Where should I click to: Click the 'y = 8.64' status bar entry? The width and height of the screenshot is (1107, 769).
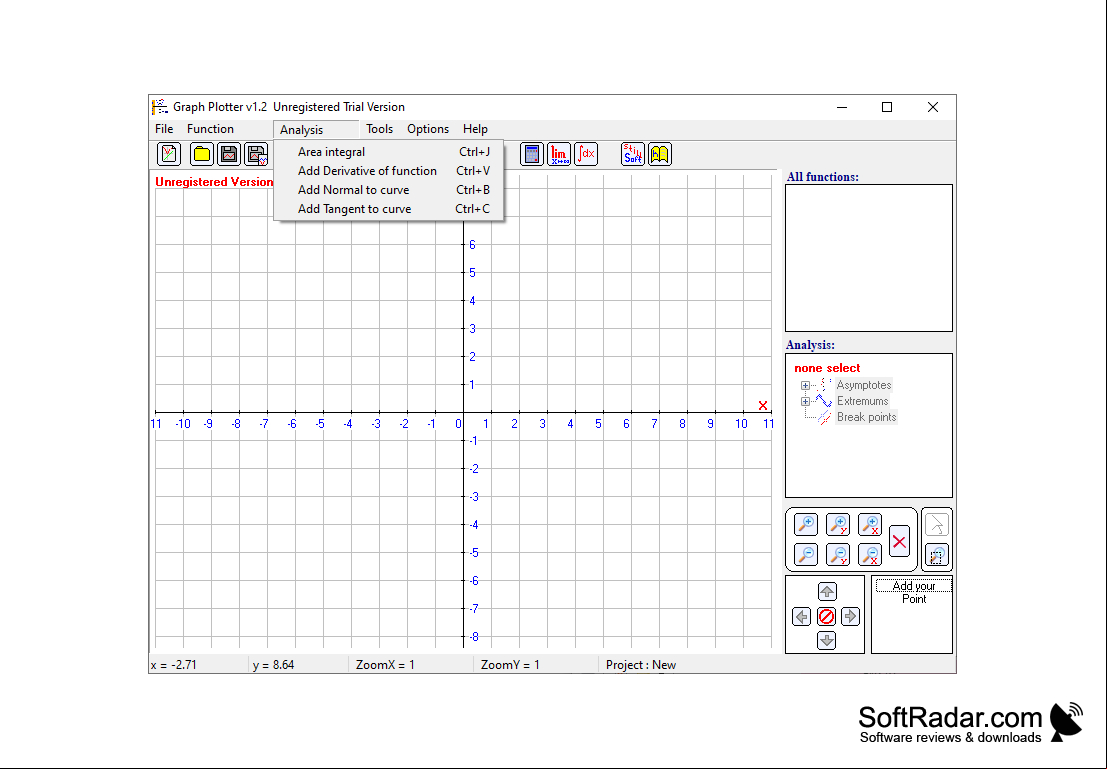pos(273,664)
